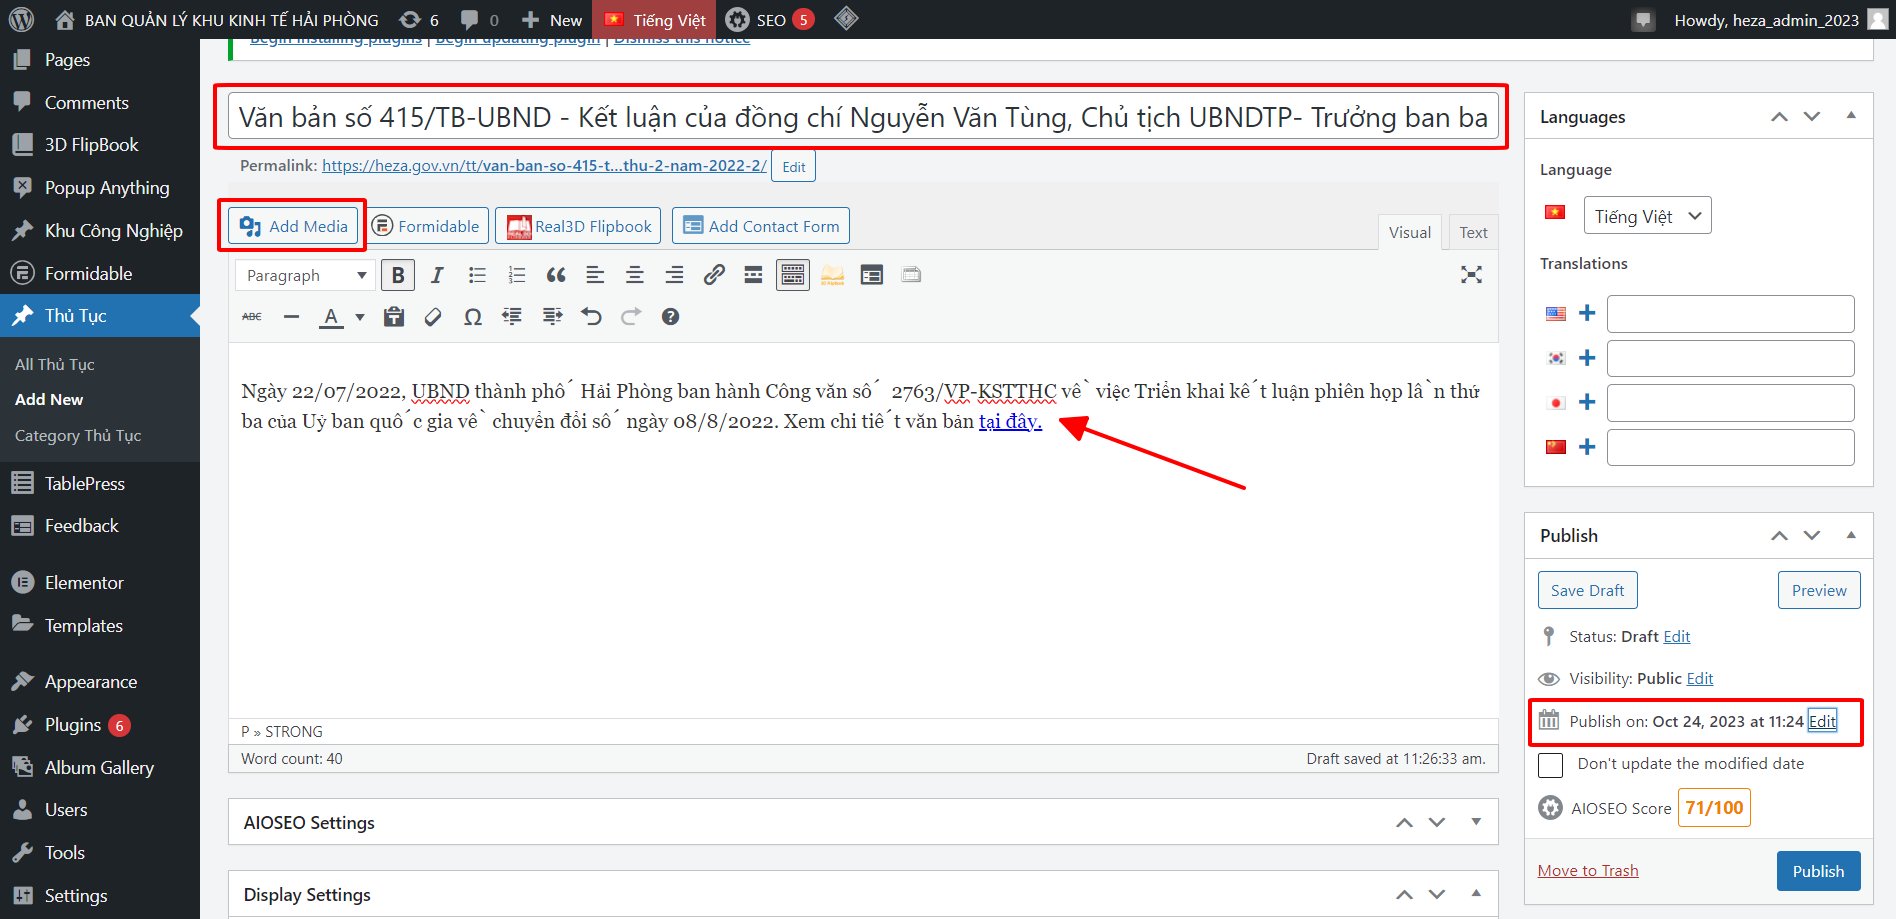Screen dimensions: 1896x919
Task: Open the Paragraph format dropdown
Action: pyautogui.click(x=305, y=275)
